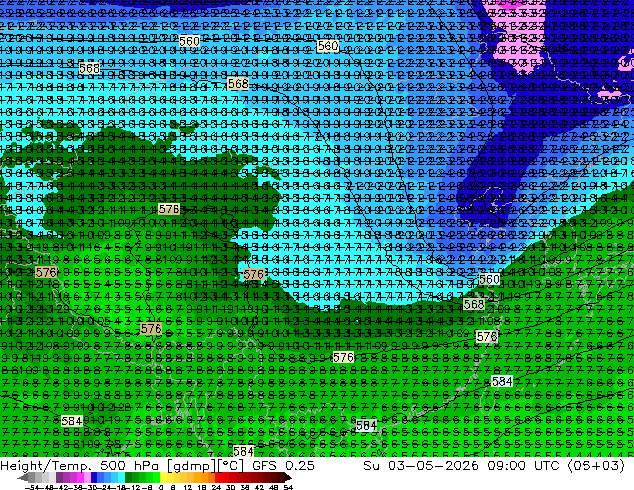Choose the dark green swatch in the legend

coord(129,478)
